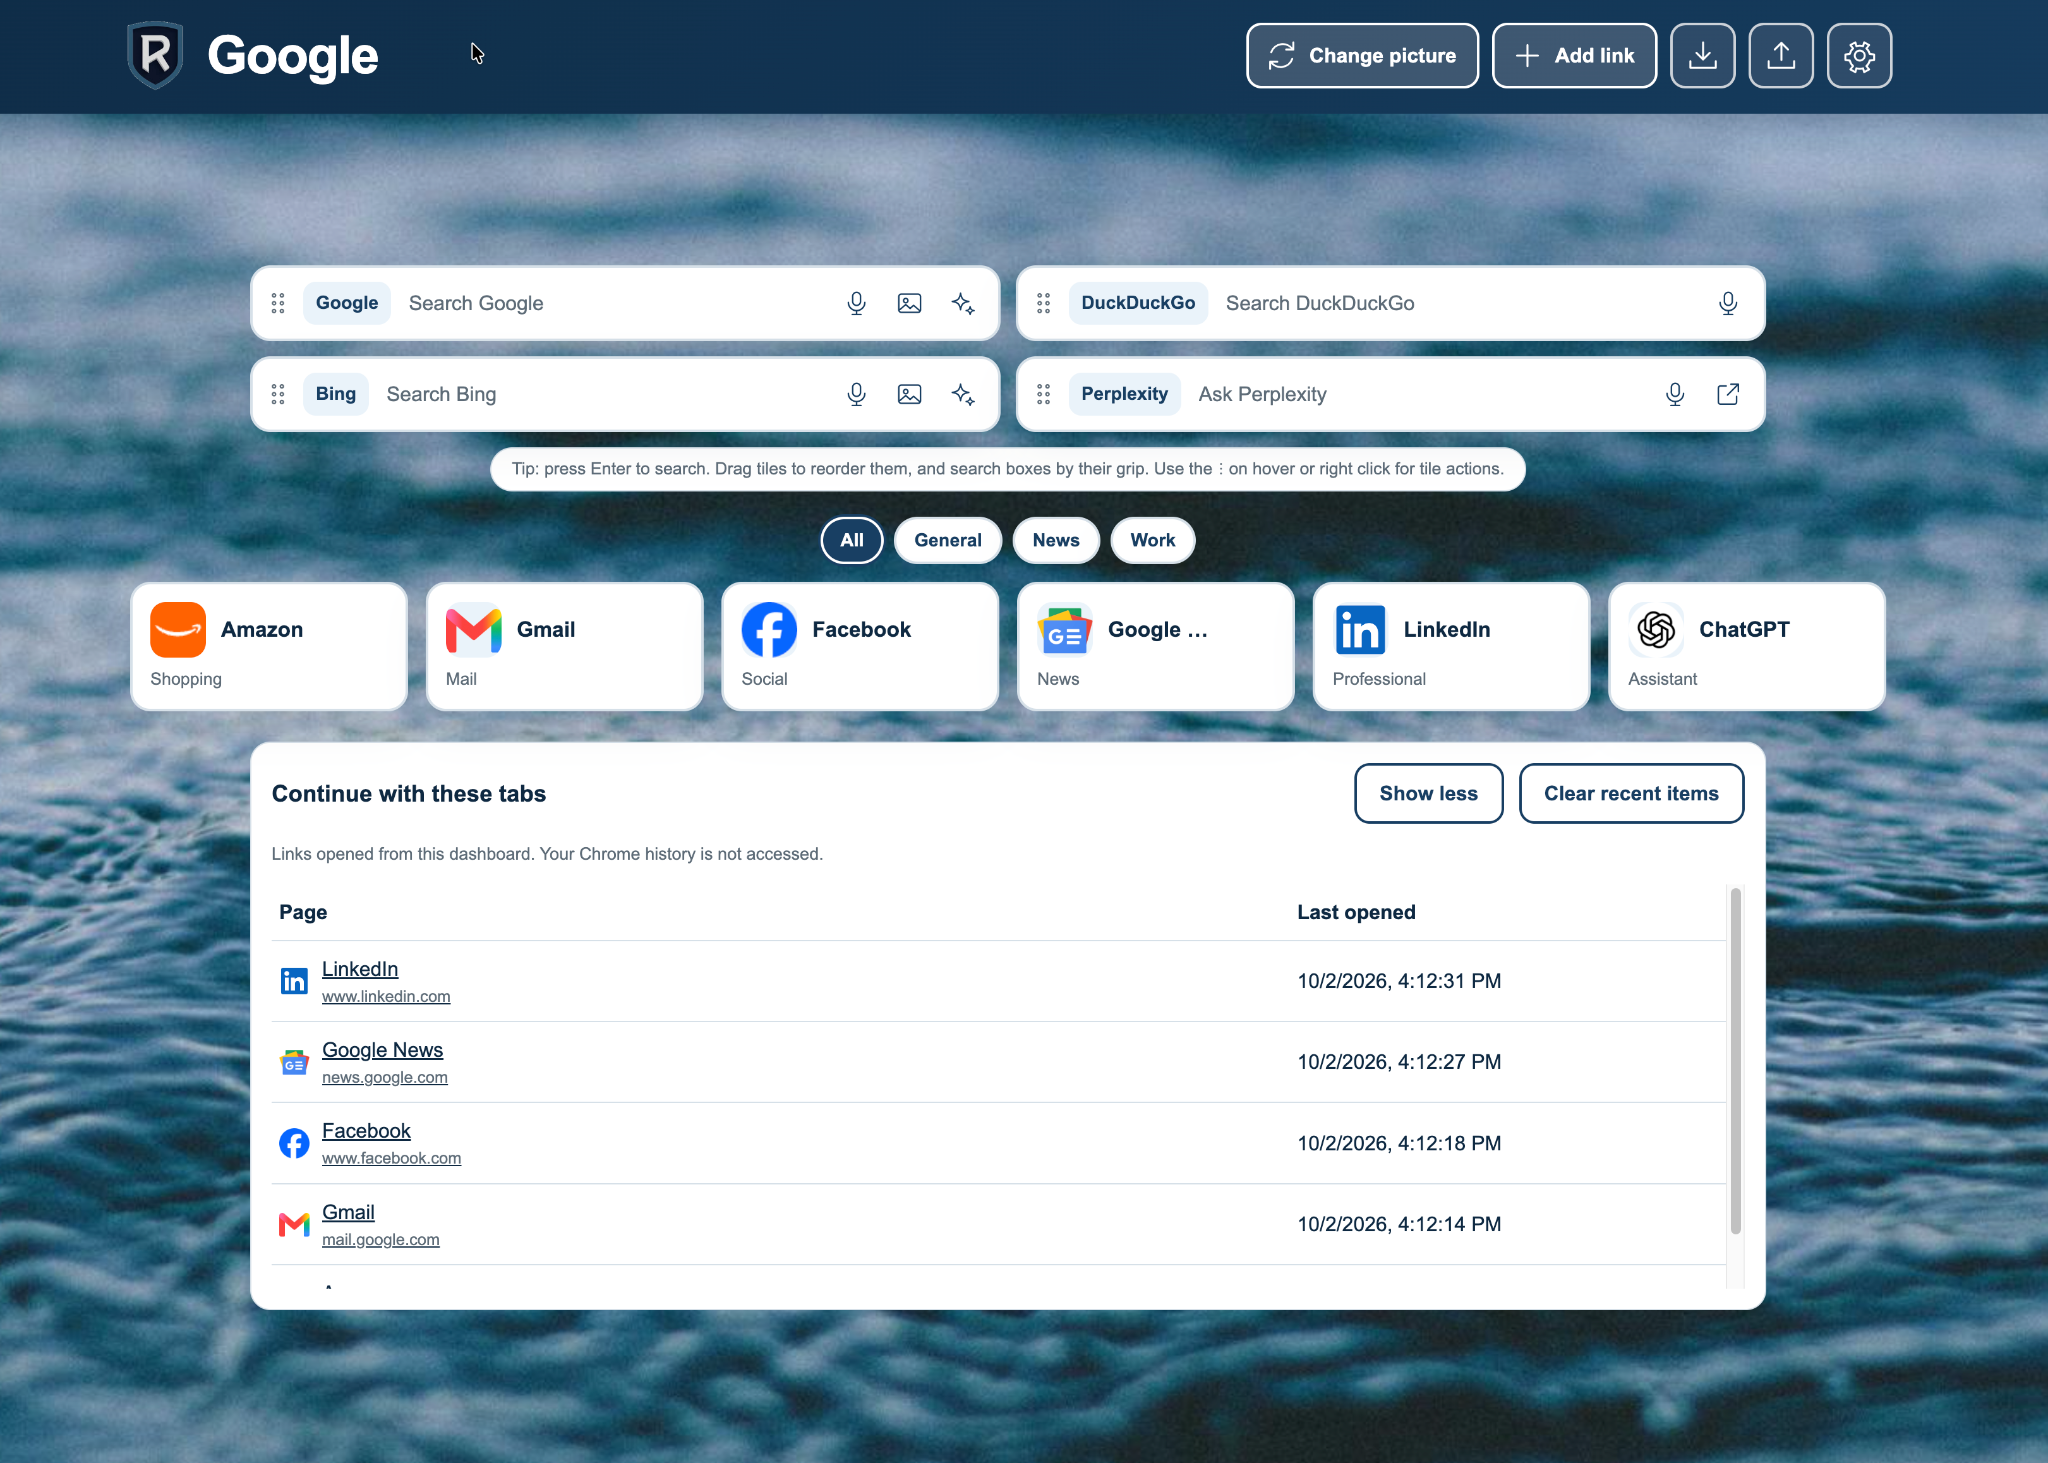The width and height of the screenshot is (2048, 1463).
Task: Click the microphone icon in the DuckDuckGo search box
Action: (x=1727, y=303)
